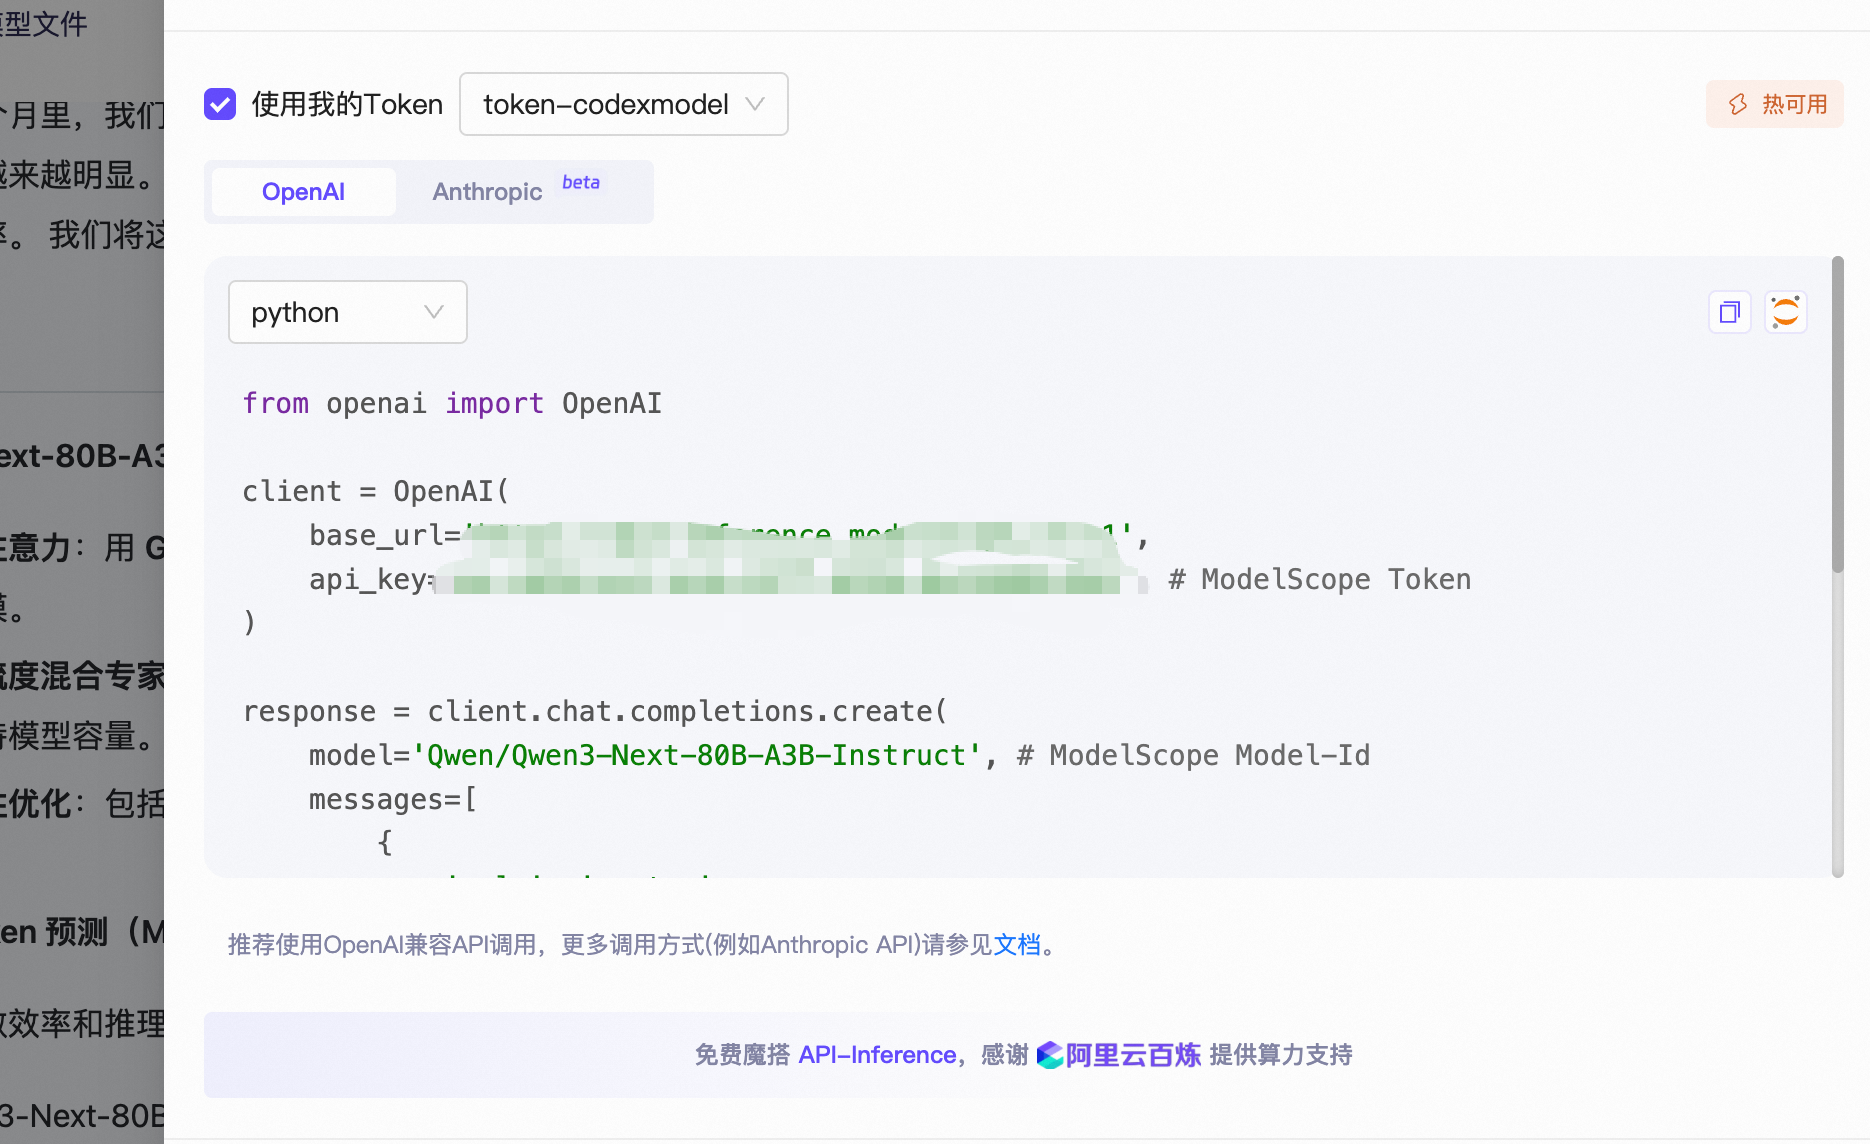Uncheck the 使用我的Token checkbox
1870x1144 pixels.
tap(220, 103)
